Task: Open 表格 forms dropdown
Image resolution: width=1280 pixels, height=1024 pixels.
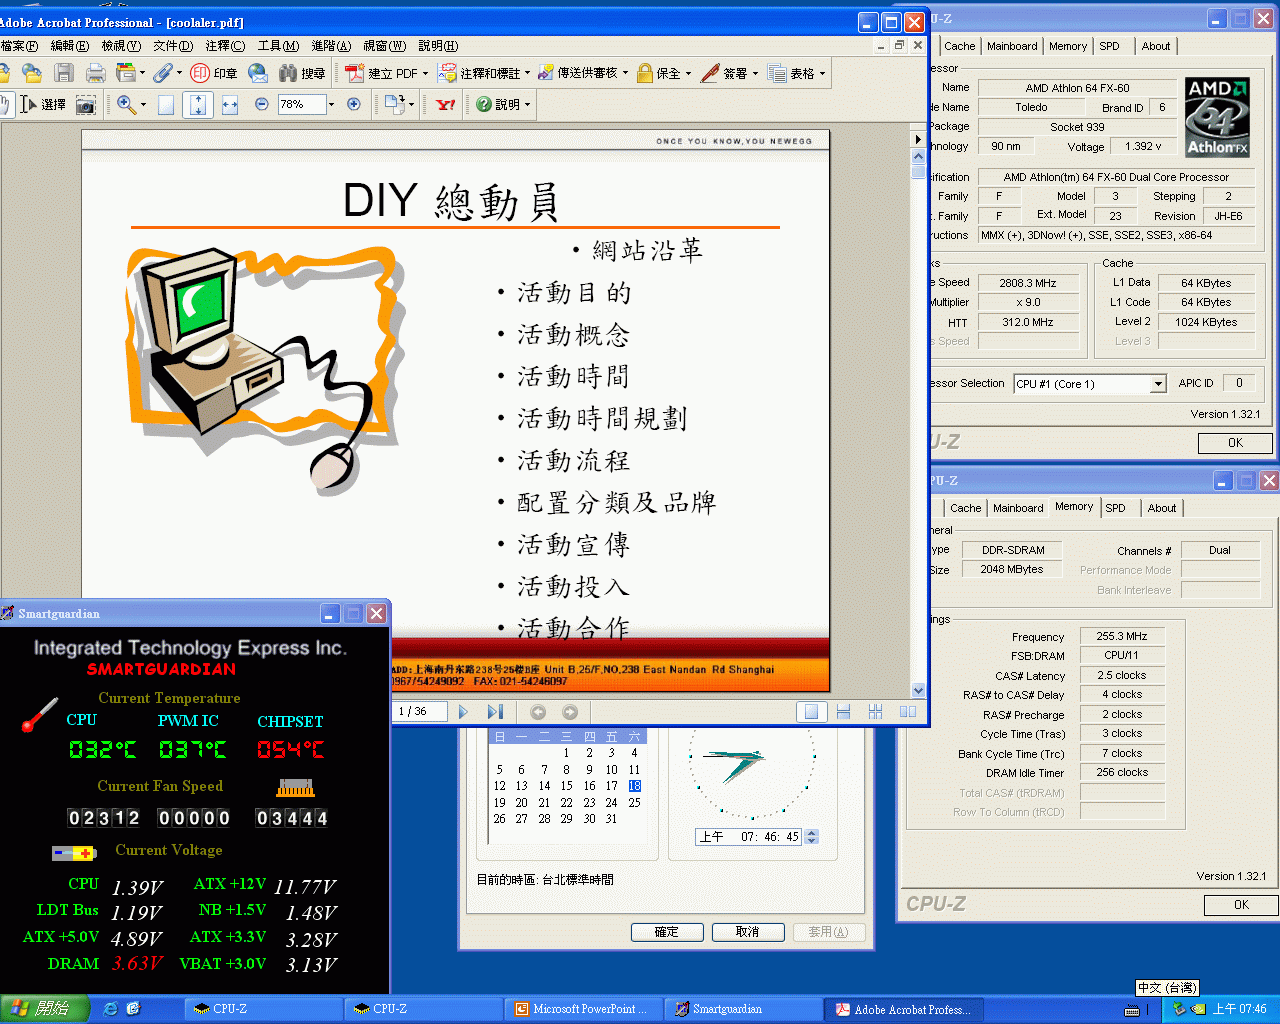Action: pyautogui.click(x=797, y=73)
